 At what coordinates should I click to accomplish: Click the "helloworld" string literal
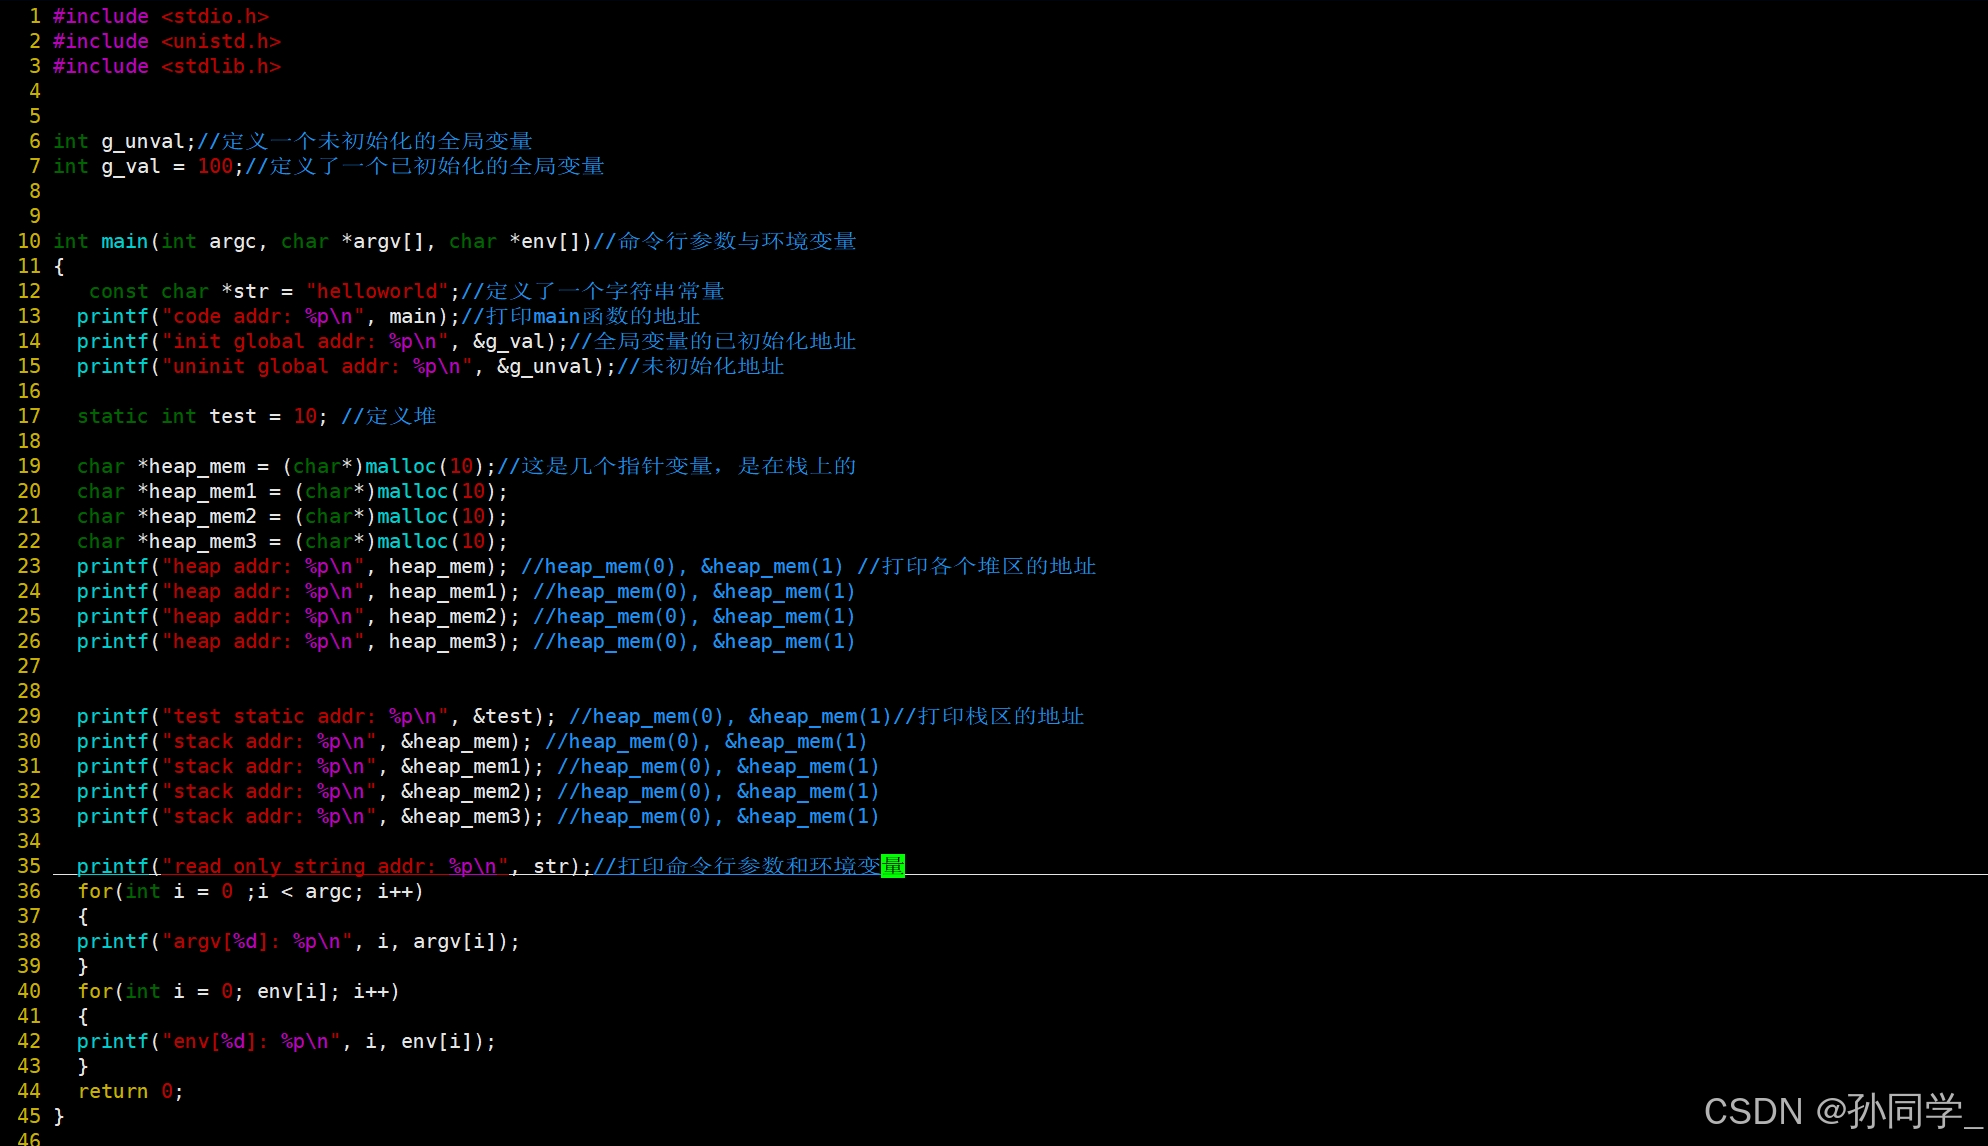pyautogui.click(x=377, y=291)
